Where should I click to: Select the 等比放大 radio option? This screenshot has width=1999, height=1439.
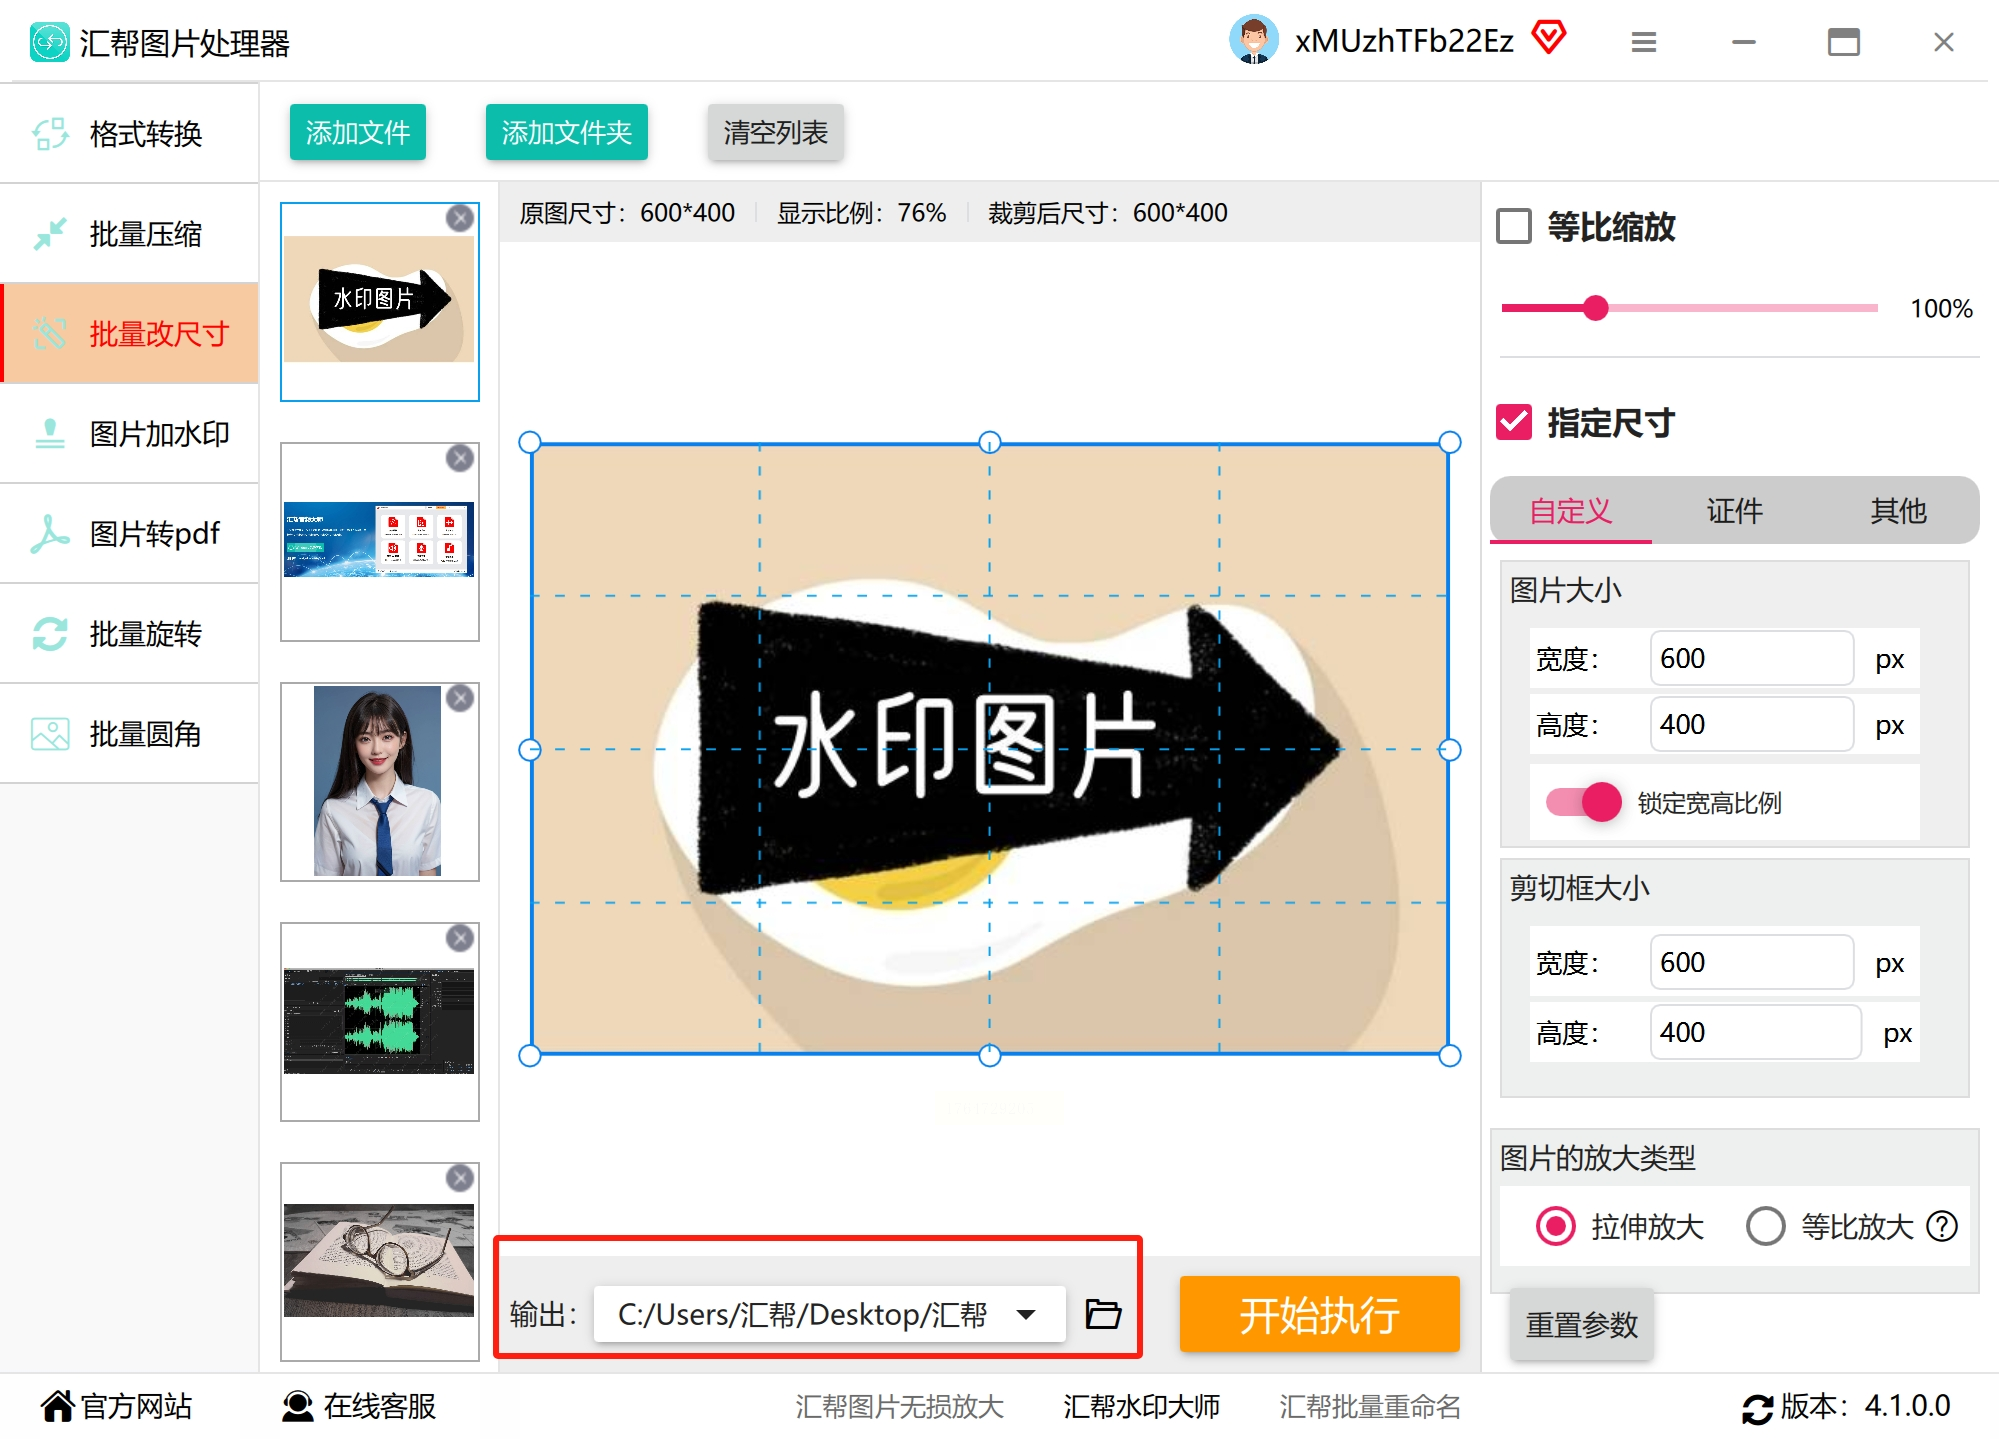pos(1765,1226)
